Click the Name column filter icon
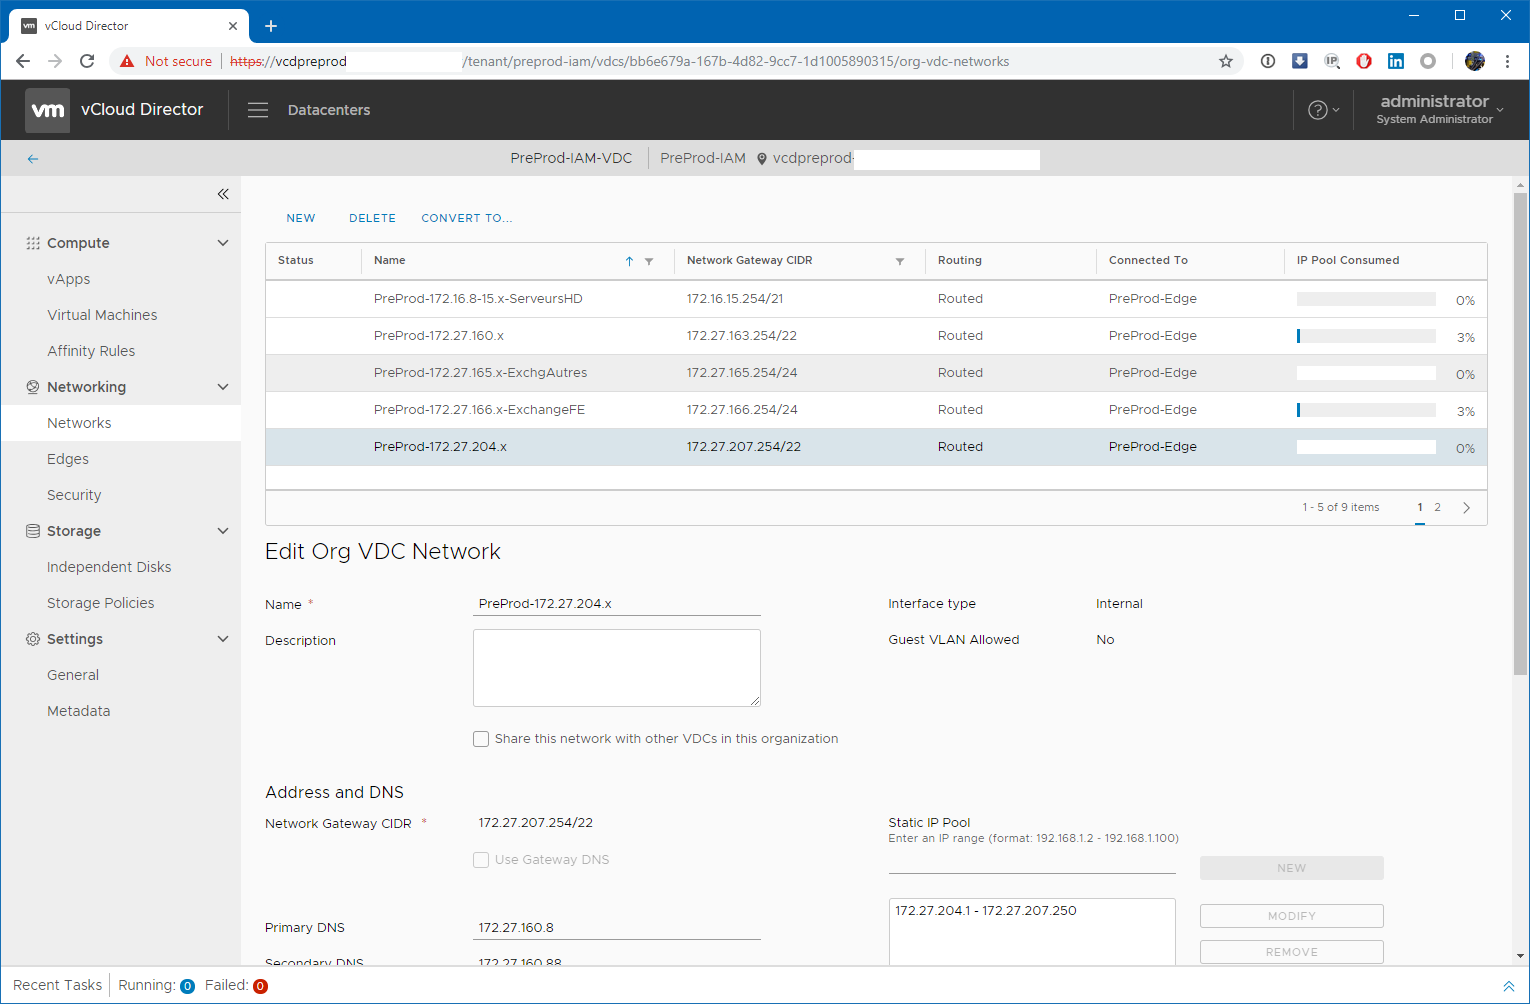Screen dimensions: 1530x1004 pyautogui.click(x=649, y=261)
